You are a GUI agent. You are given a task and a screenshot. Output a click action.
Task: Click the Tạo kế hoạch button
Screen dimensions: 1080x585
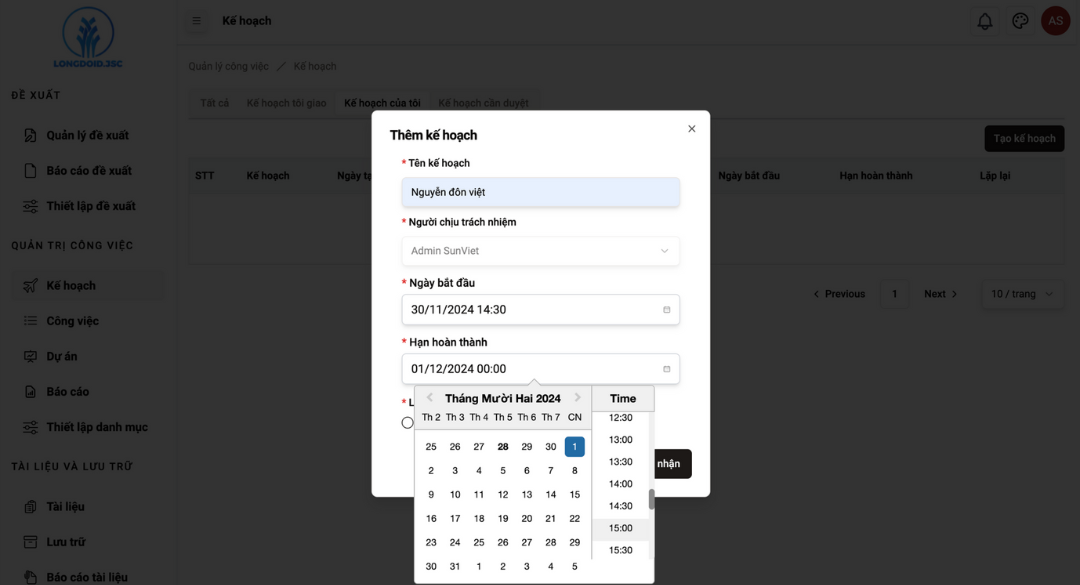[1024, 138]
